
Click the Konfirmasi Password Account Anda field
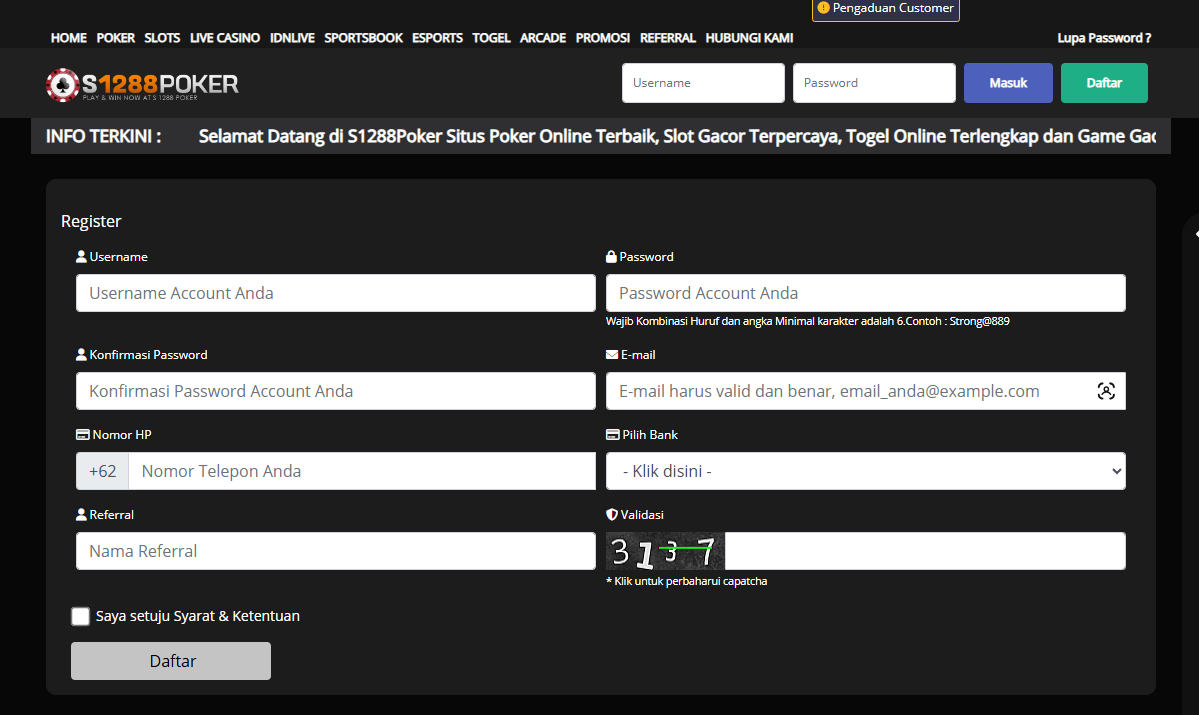[x=336, y=391]
